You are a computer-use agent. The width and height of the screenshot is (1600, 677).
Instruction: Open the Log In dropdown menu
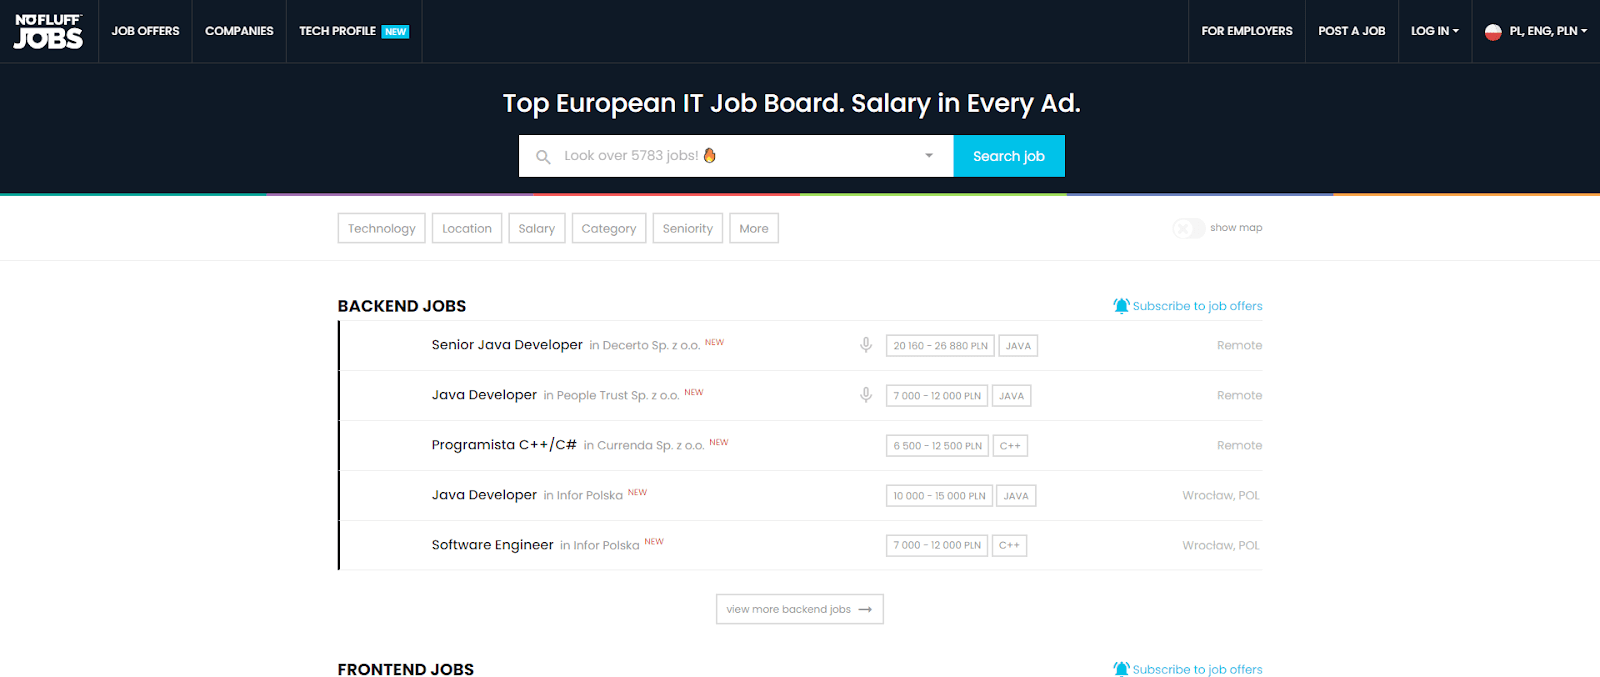click(1435, 31)
